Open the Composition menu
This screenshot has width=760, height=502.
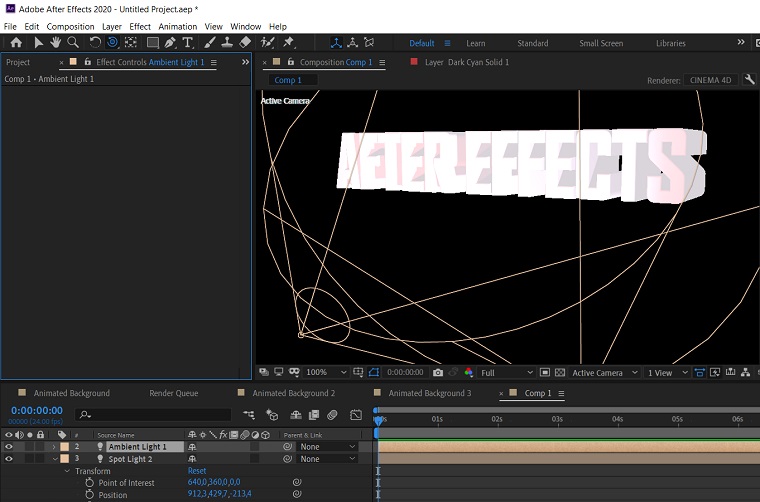tap(70, 26)
